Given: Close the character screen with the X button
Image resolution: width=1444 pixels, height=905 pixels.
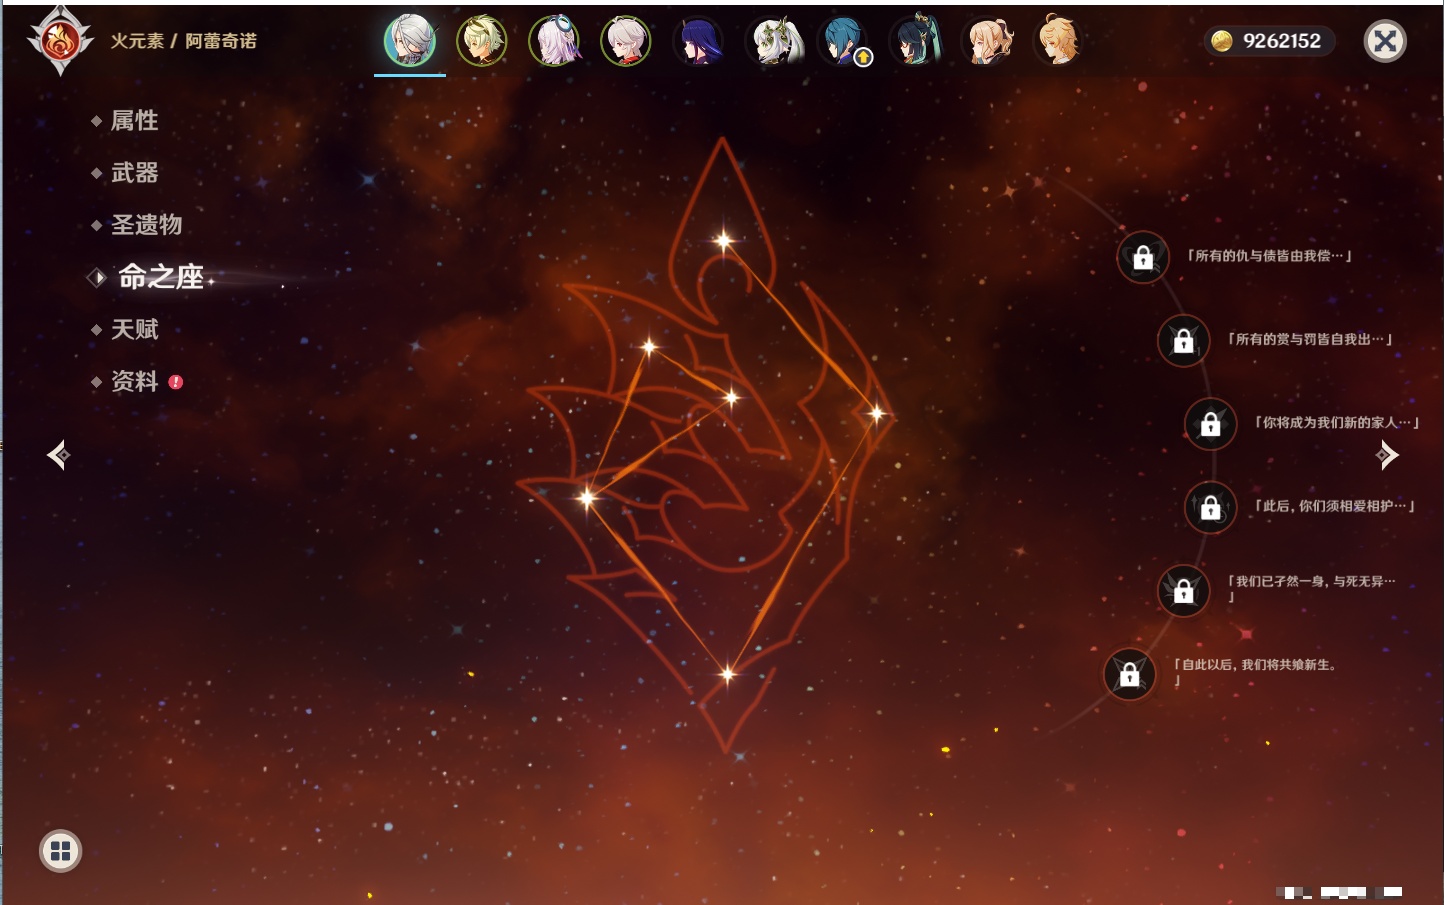Looking at the screenshot, I should pos(1386,41).
